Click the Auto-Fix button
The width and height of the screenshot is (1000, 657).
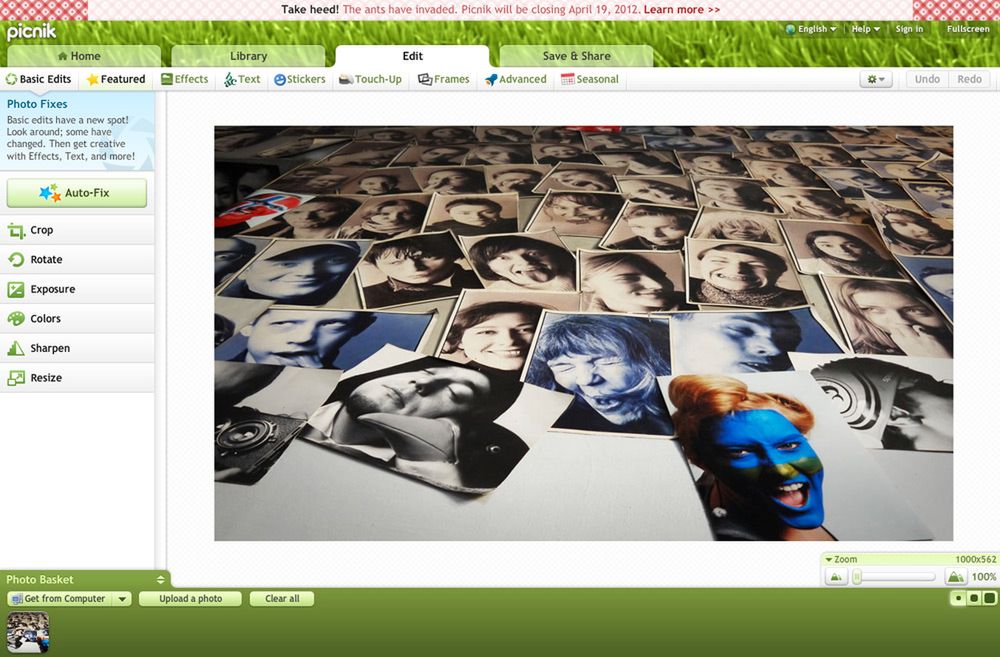tap(77, 193)
